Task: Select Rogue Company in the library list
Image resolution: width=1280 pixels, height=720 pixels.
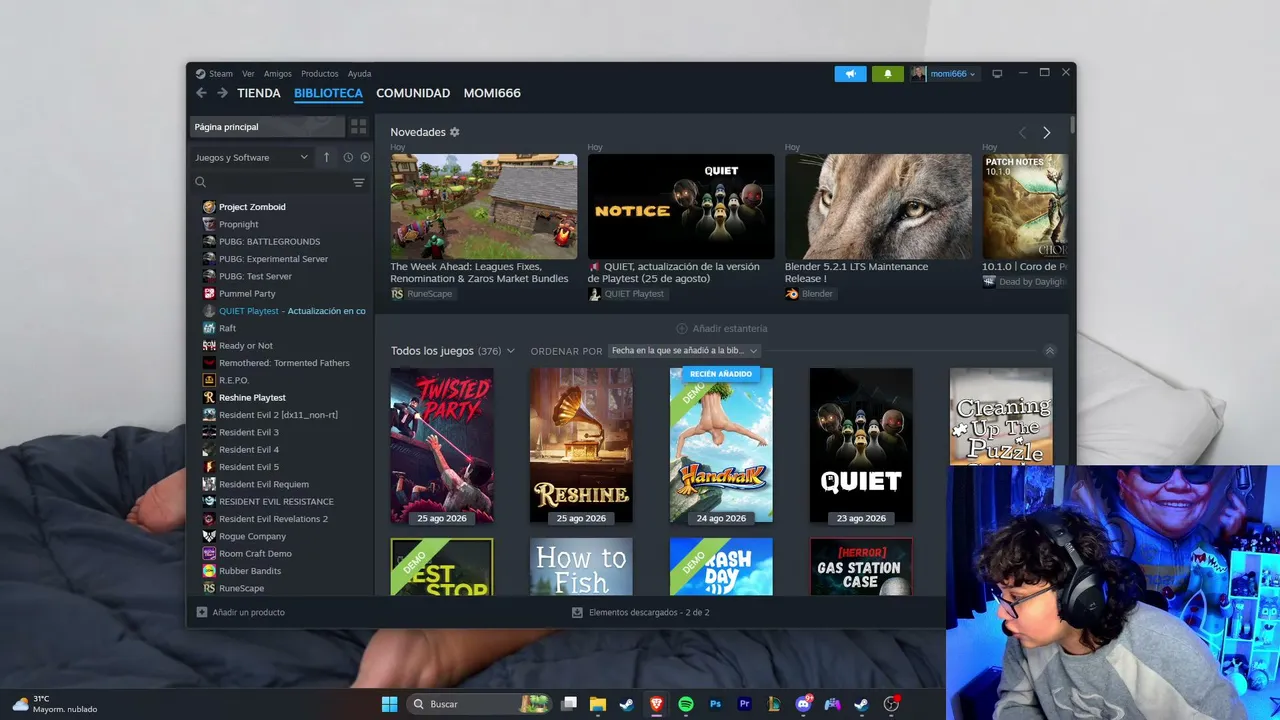Action: 252,536
